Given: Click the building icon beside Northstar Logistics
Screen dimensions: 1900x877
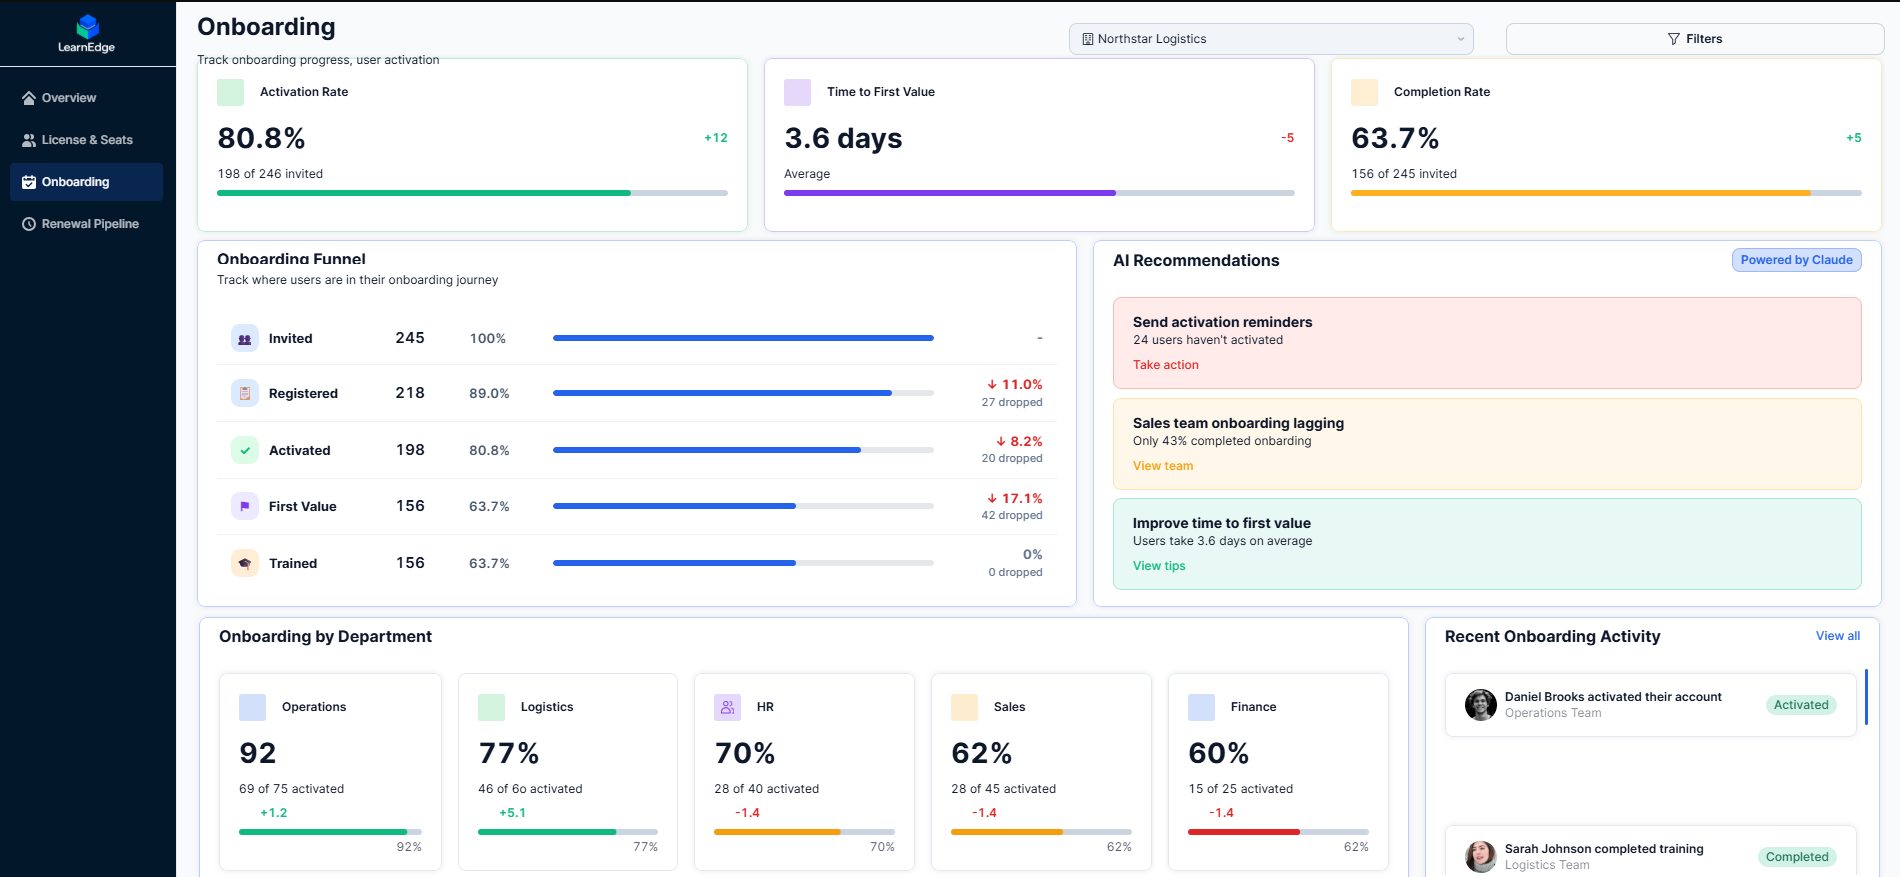Looking at the screenshot, I should coord(1088,39).
